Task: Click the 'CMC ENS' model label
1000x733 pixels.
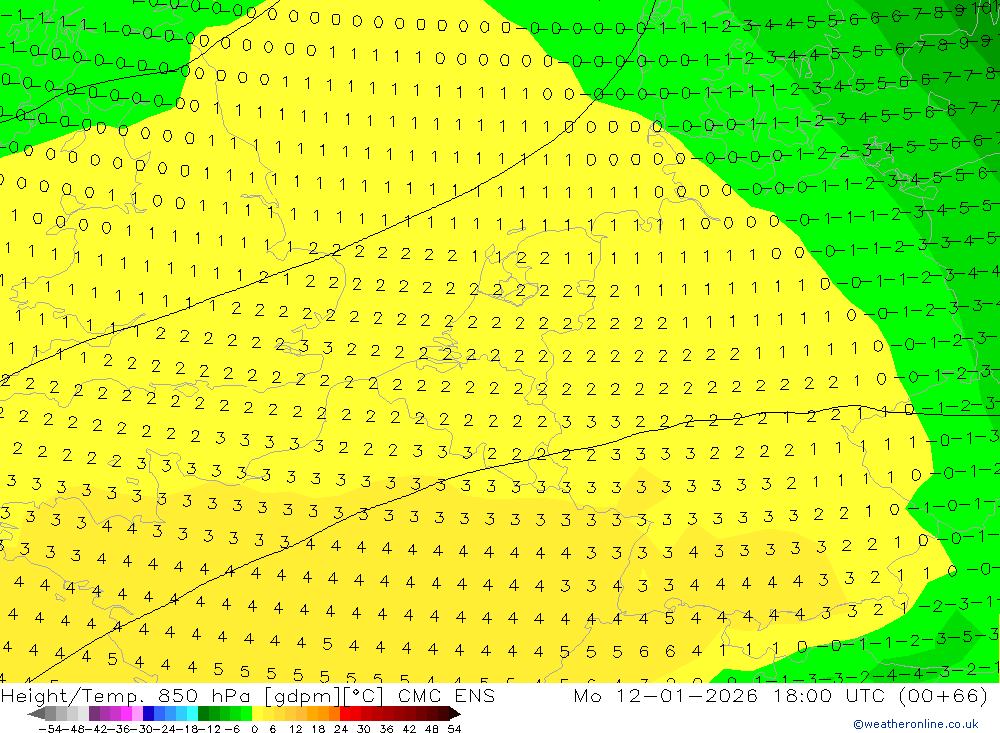Action: (446, 695)
